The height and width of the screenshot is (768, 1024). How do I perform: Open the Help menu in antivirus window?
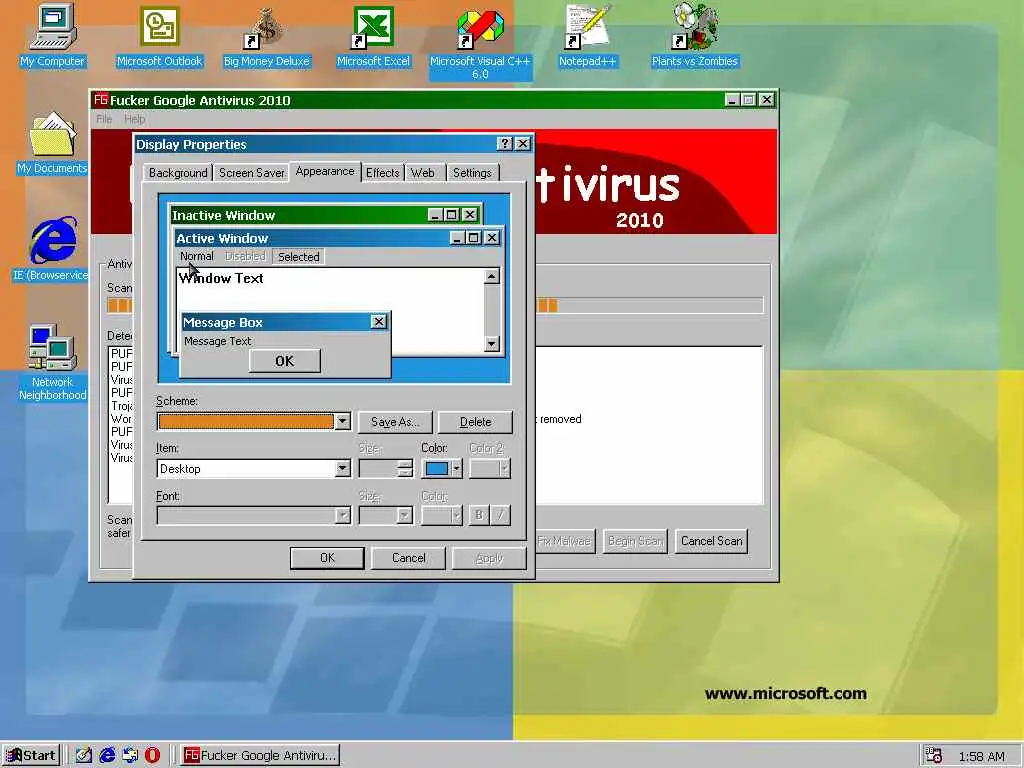(135, 119)
